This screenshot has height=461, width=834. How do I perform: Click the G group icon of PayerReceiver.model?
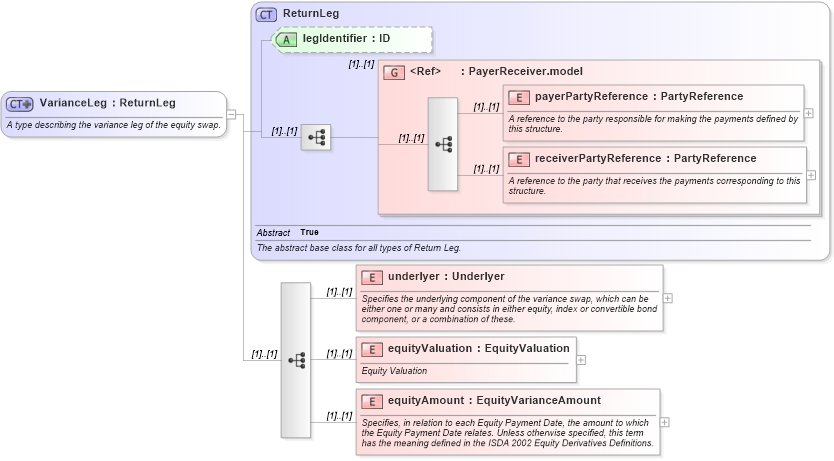tap(394, 72)
